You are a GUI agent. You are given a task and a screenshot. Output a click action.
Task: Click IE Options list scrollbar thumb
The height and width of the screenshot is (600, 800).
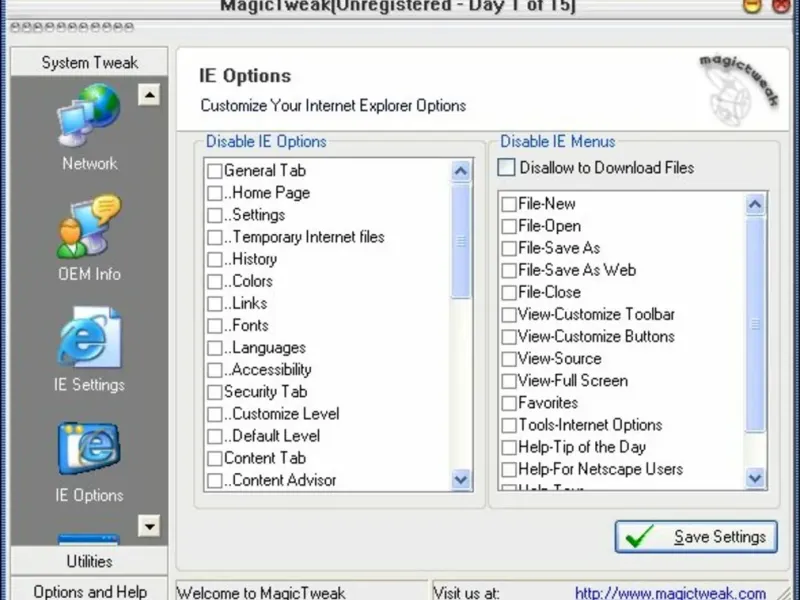tap(461, 241)
